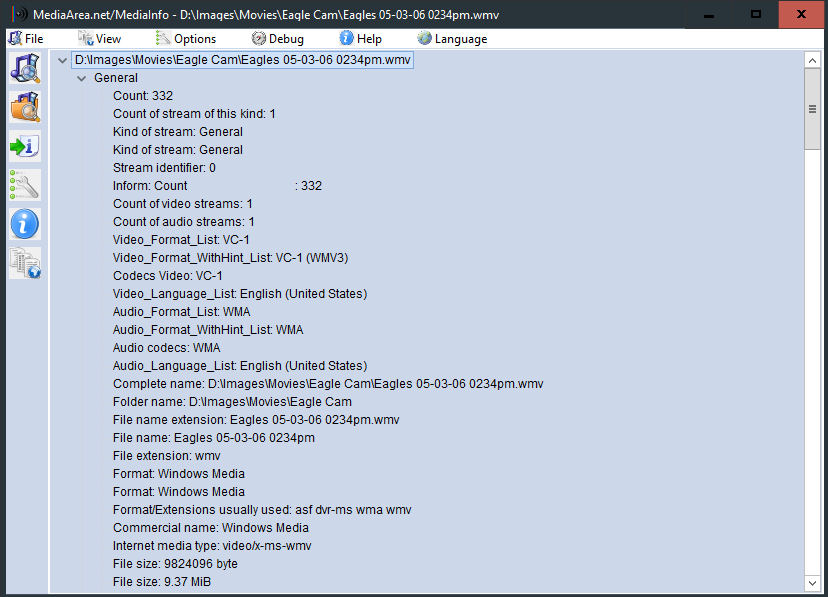Viewport: 828px width, 597px height.
Task: Click the Open File icon in sidebar
Action: (x=25, y=68)
